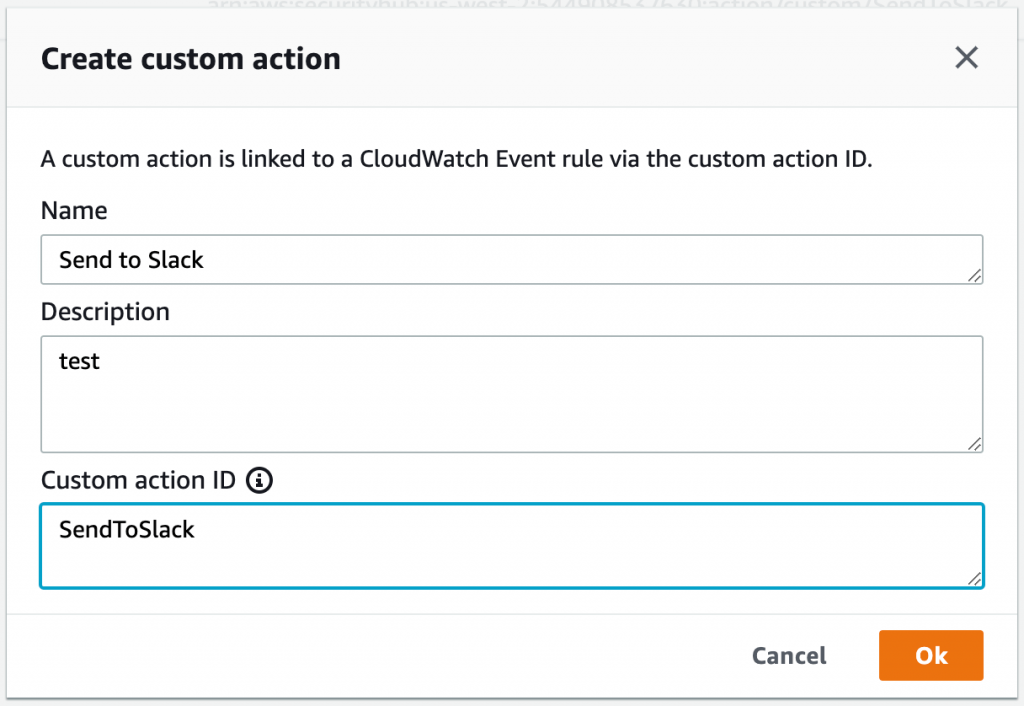Open the Custom action ID info tooltip
Image resolution: width=1024 pixels, height=706 pixels.
259,481
